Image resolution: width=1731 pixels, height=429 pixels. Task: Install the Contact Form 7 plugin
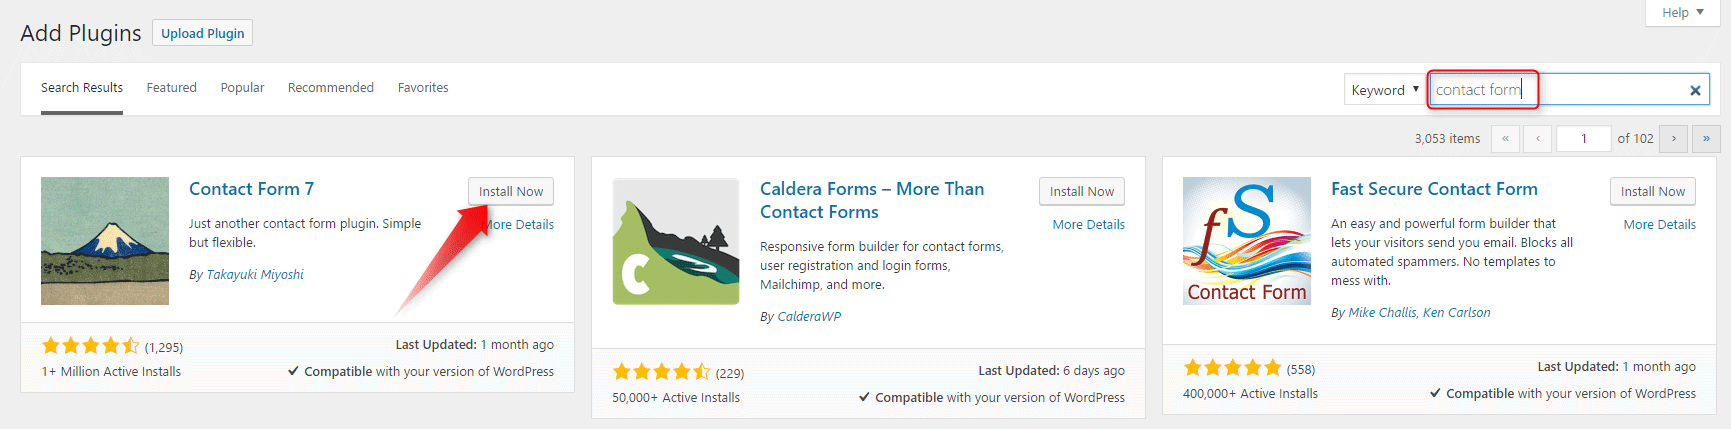point(510,192)
